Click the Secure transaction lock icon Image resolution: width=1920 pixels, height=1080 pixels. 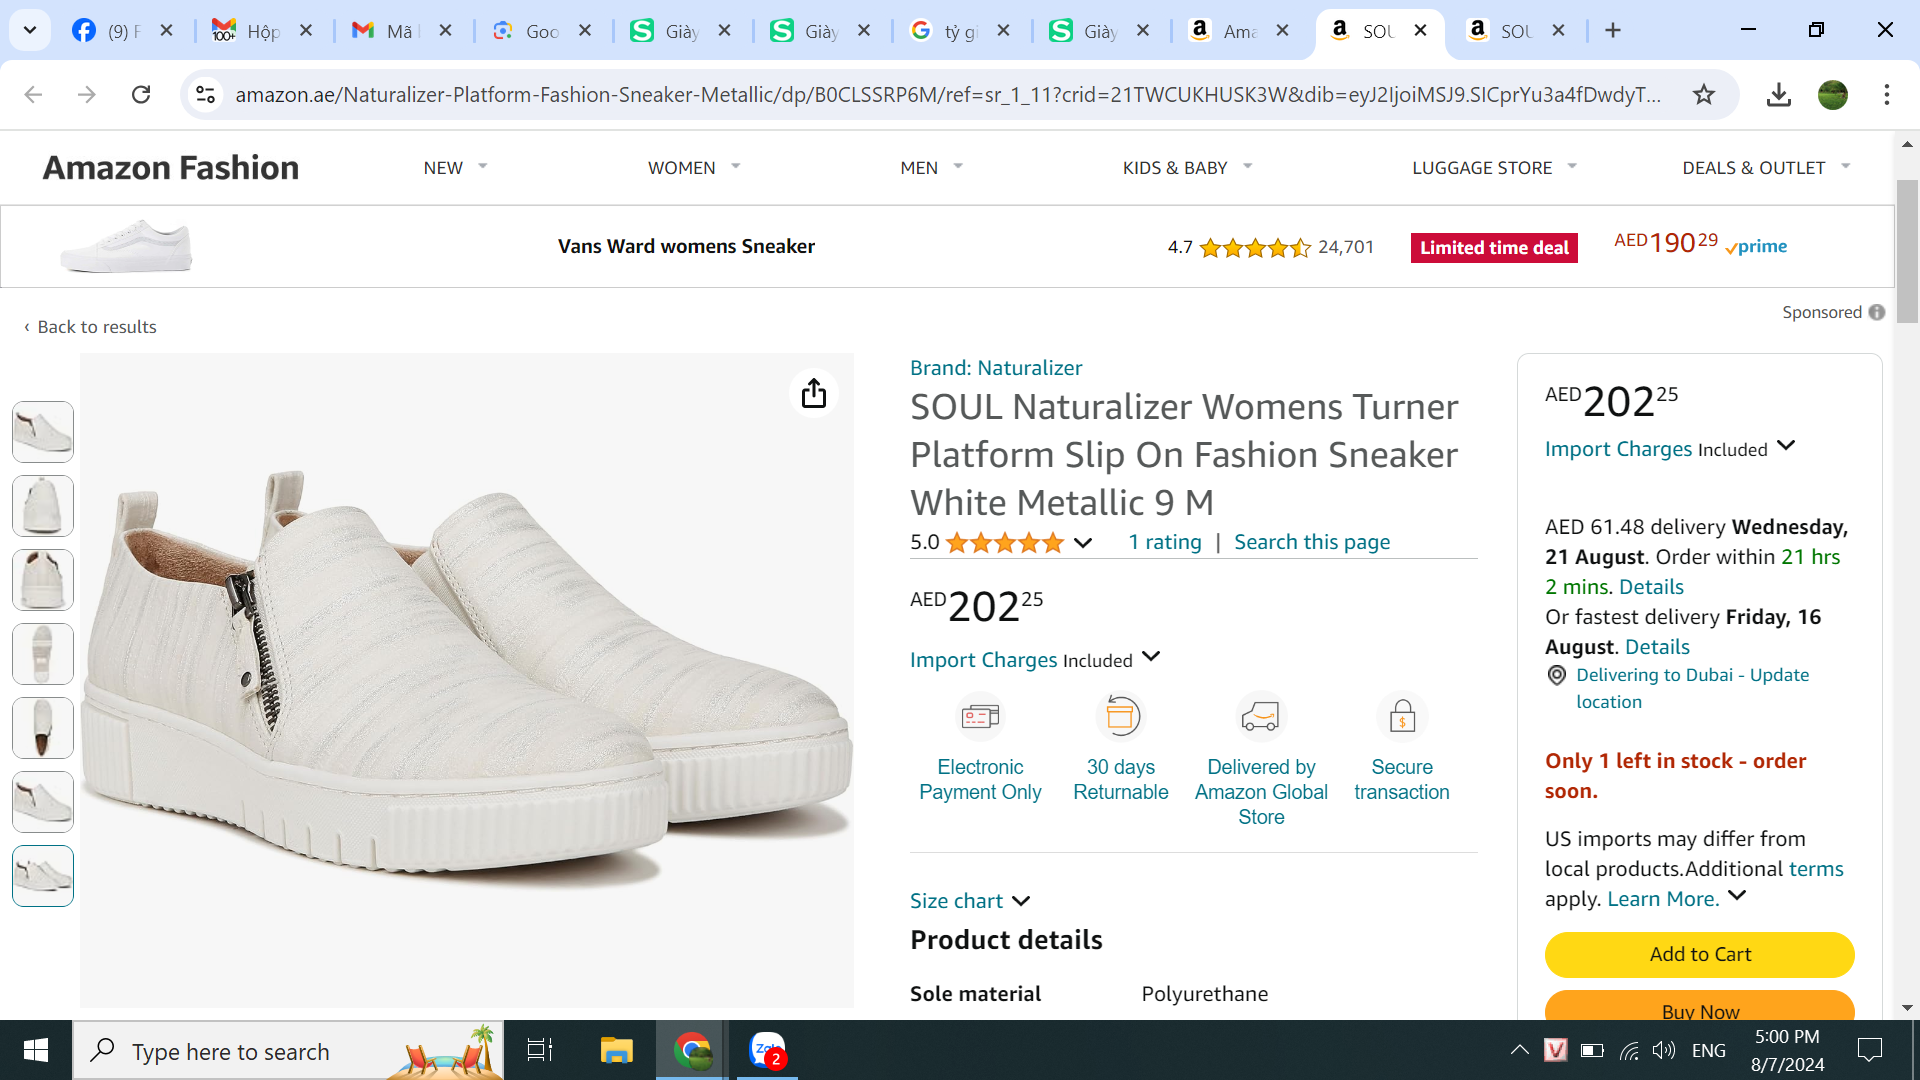coord(1402,716)
